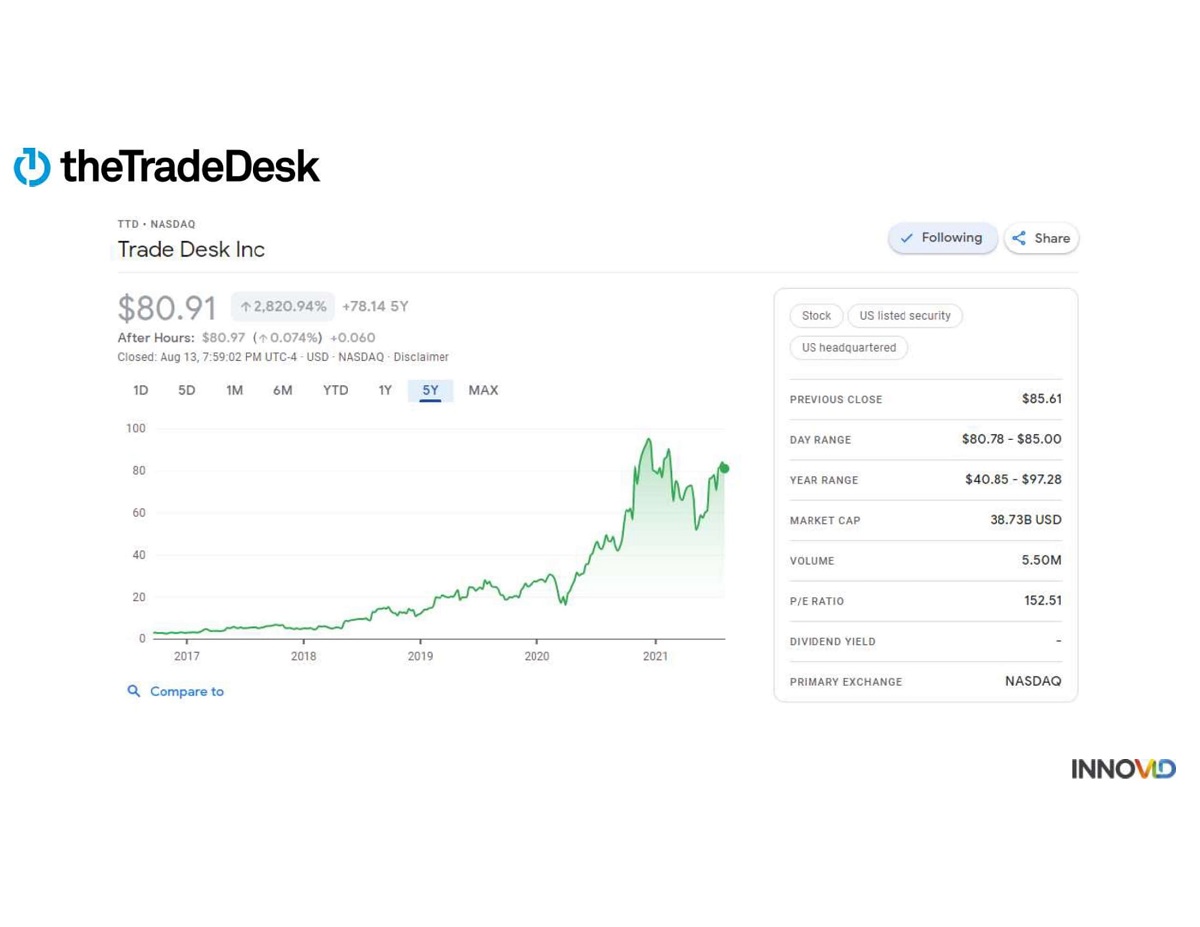
Task: Click the Compare to magnifier icon
Action: pyautogui.click(x=133, y=691)
